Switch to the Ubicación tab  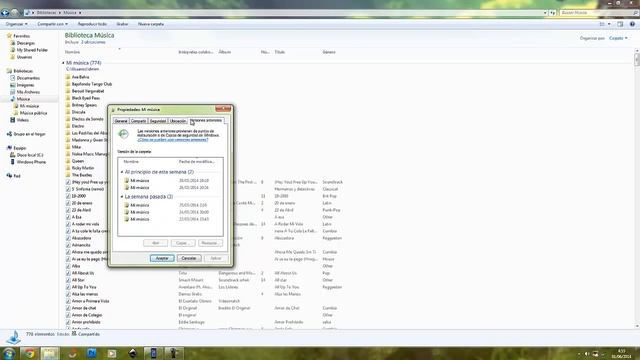pos(178,121)
